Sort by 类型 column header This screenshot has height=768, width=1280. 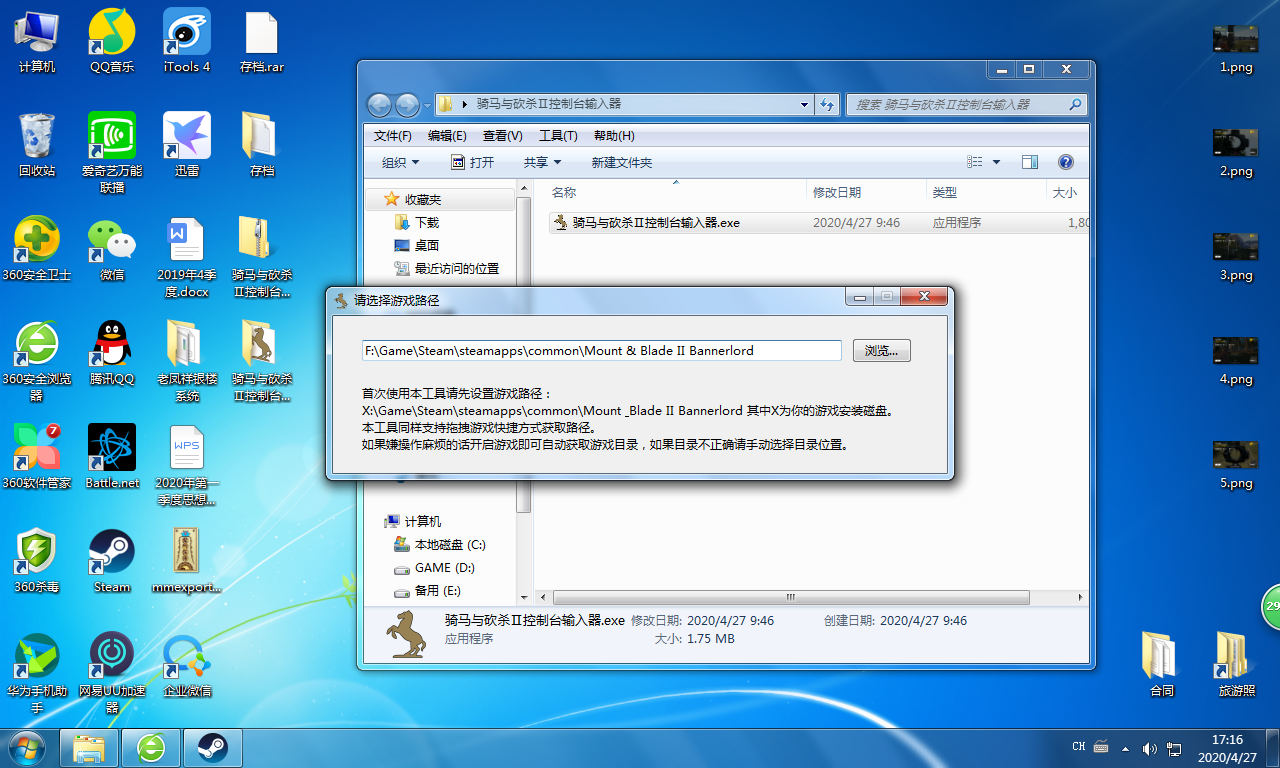click(x=945, y=192)
